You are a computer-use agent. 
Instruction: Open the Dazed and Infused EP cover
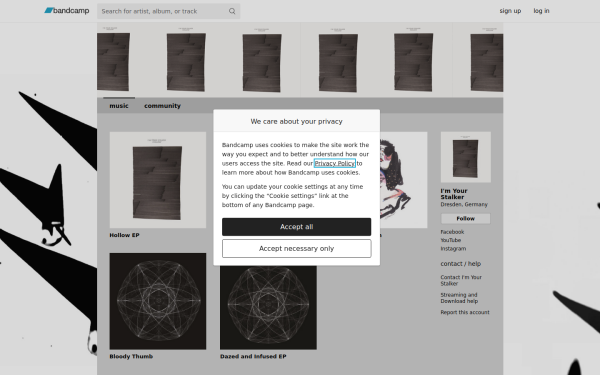coord(268,307)
